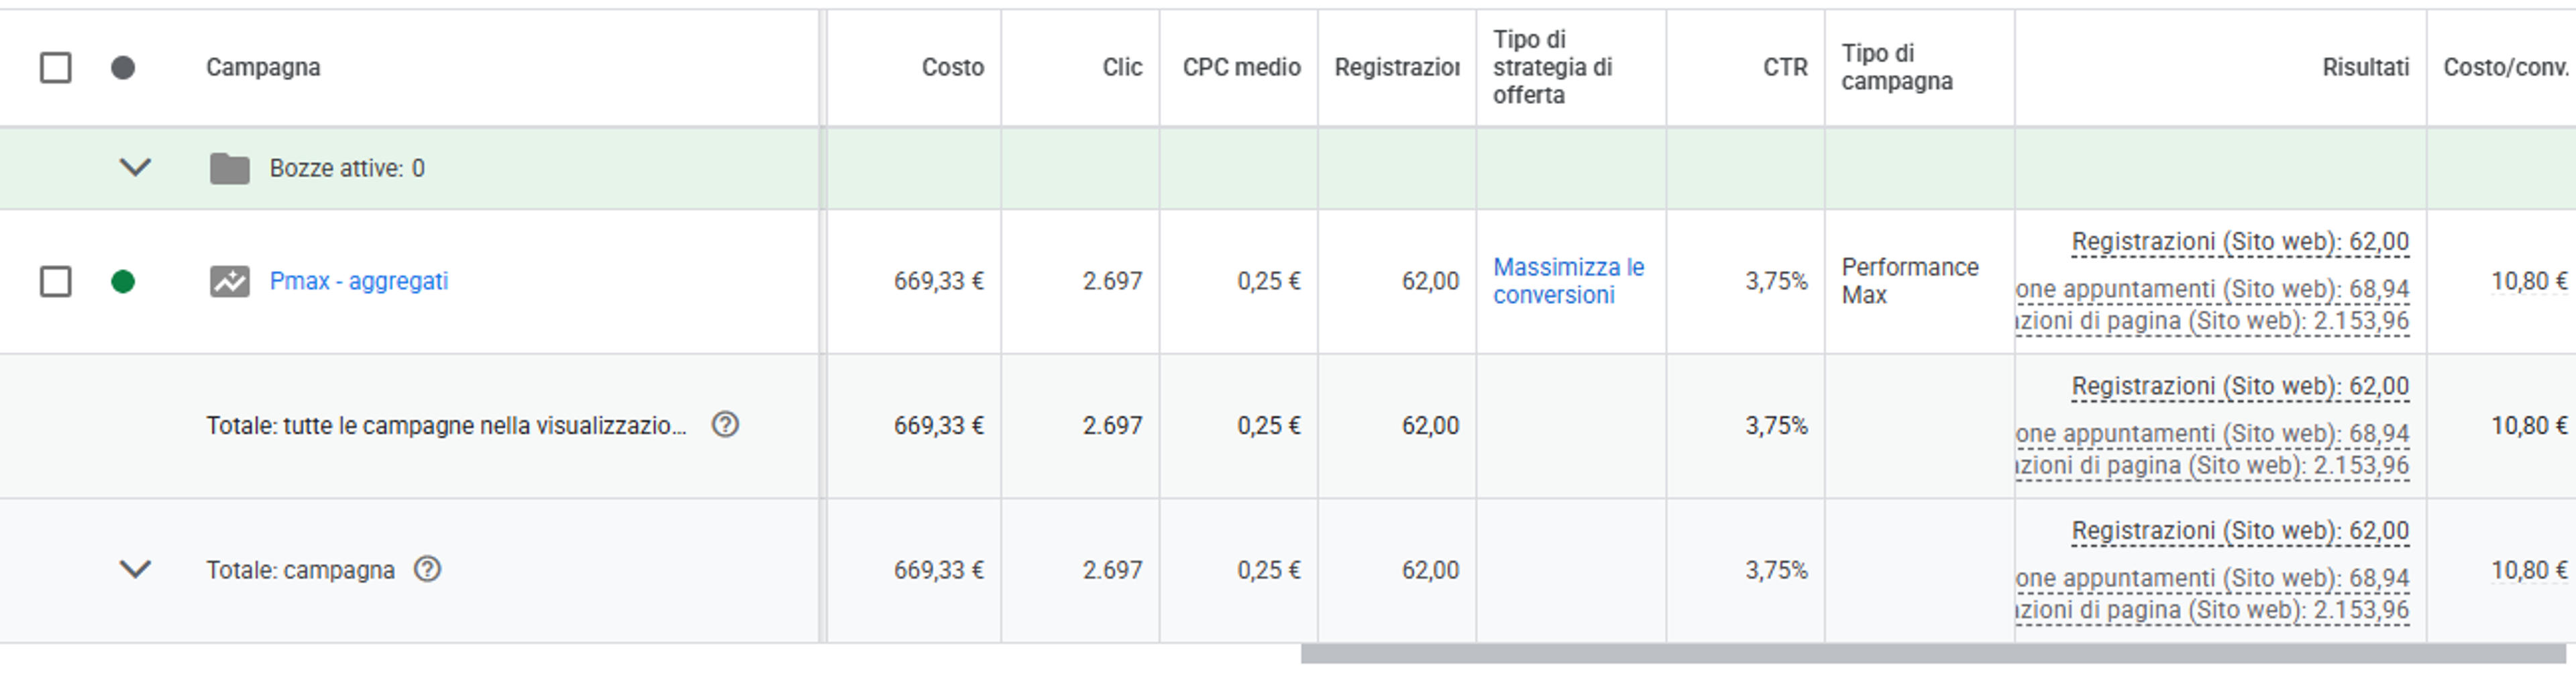Sort by the Costo/conv. column header
The image size is (2576, 687).
pyautogui.click(x=2506, y=67)
